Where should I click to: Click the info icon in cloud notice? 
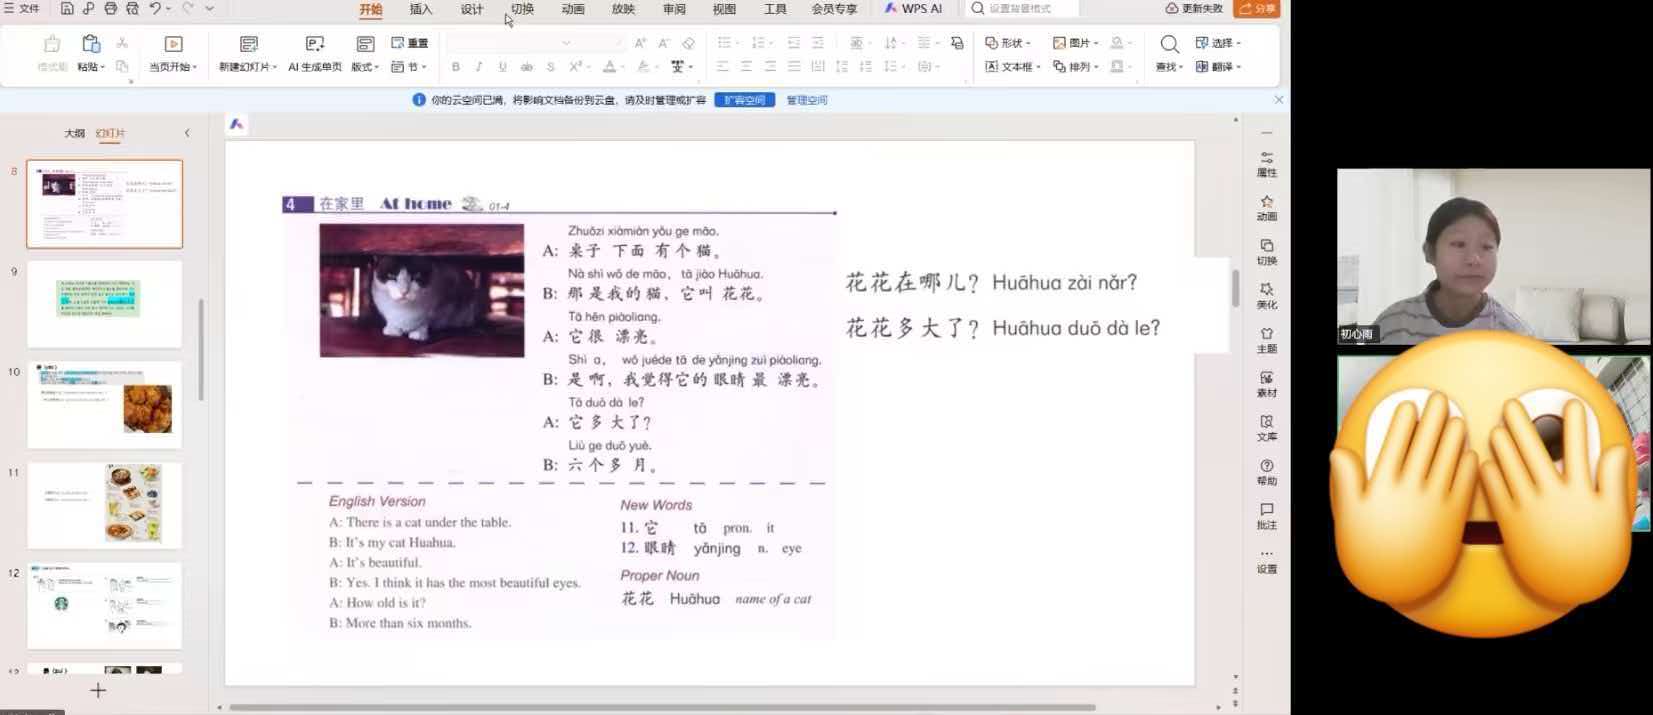click(419, 100)
